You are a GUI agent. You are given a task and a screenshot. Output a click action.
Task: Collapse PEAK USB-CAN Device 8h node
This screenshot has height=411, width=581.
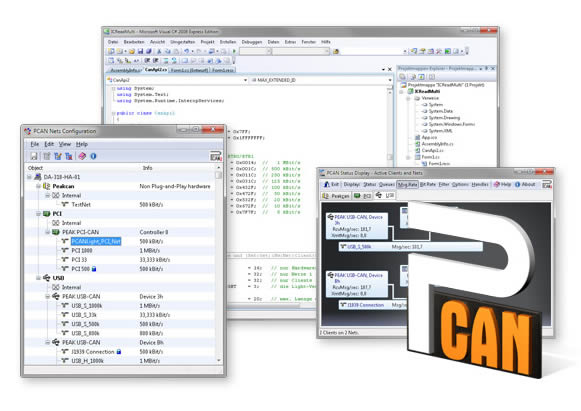click(x=47, y=342)
